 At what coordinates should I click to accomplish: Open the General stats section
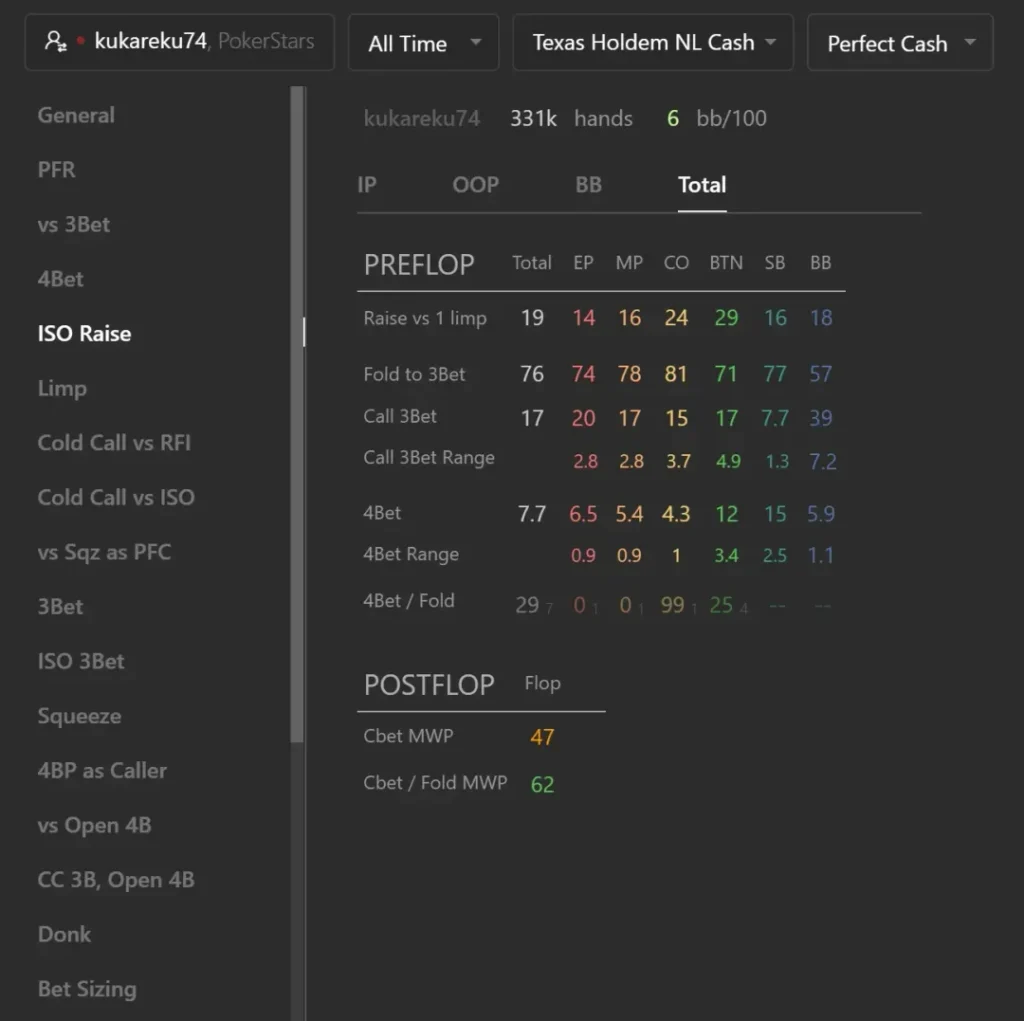76,116
